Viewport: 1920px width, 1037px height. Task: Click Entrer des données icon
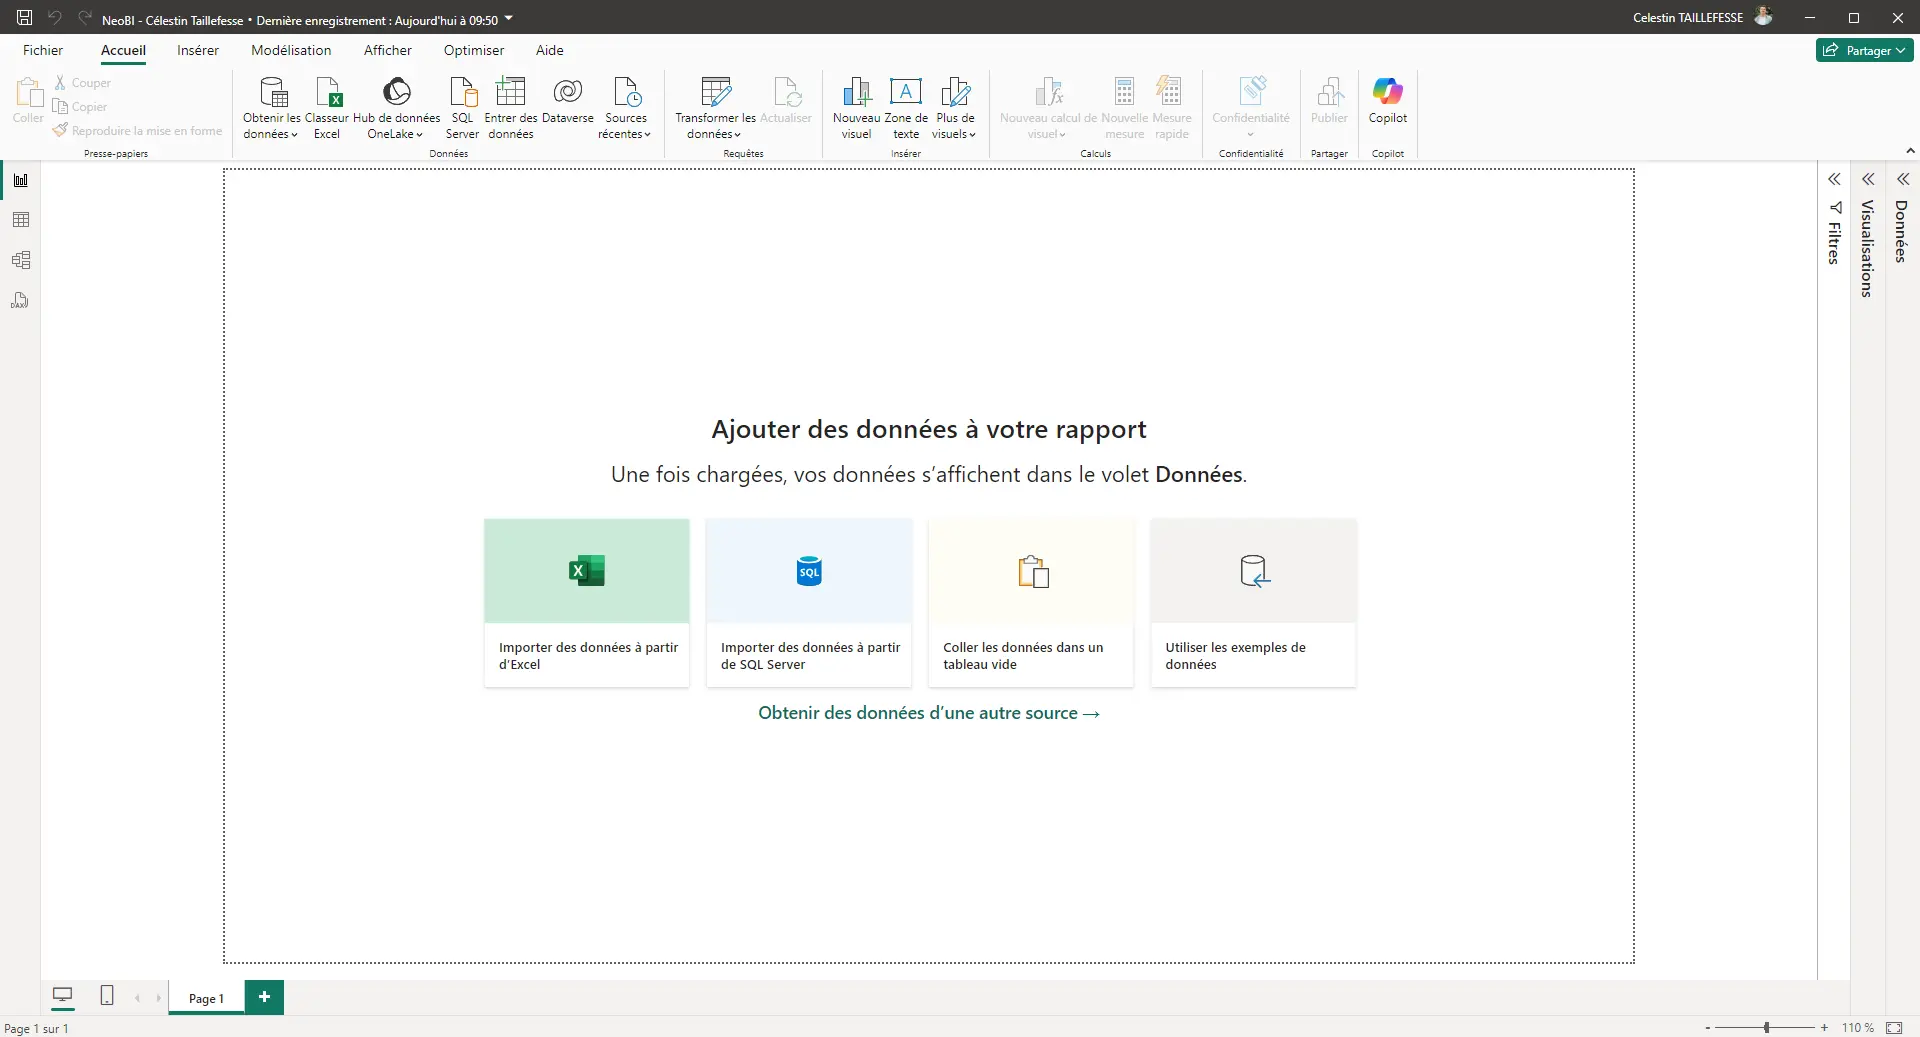[511, 92]
